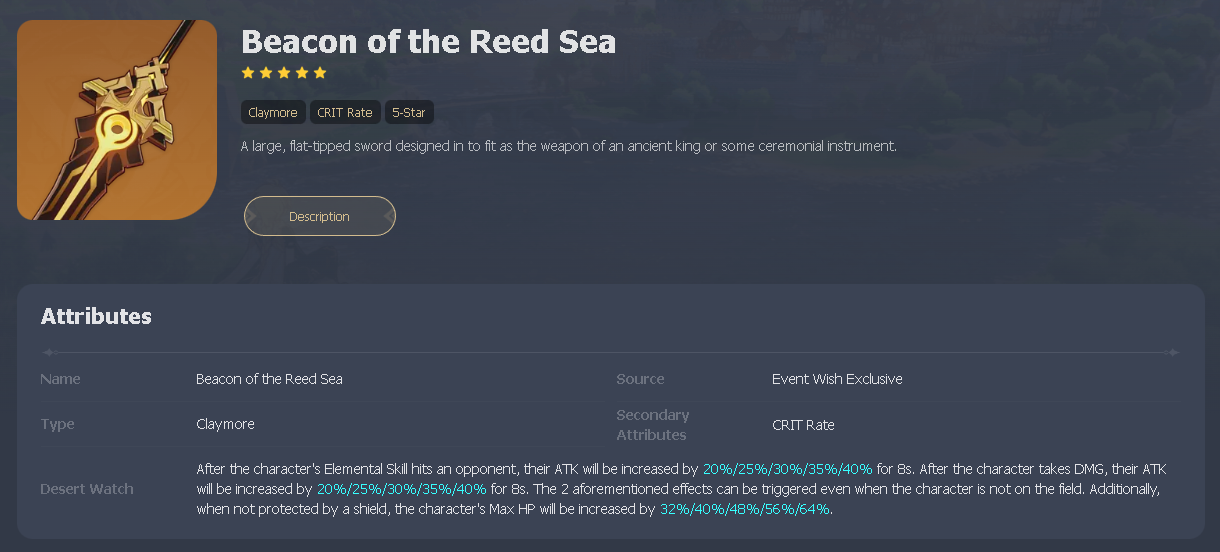This screenshot has height=552, width=1220.
Task: Click the Claymore value in the Type row
Action: (x=225, y=424)
